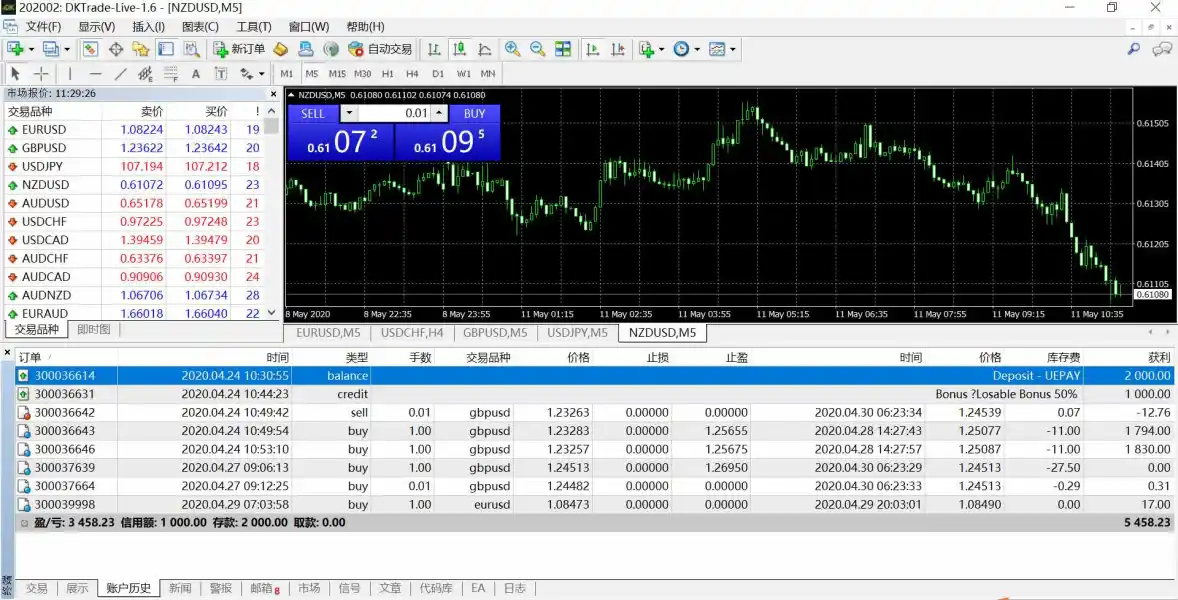Toggle the chart shift button
The width and height of the screenshot is (1178, 600).
pyautogui.click(x=617, y=49)
